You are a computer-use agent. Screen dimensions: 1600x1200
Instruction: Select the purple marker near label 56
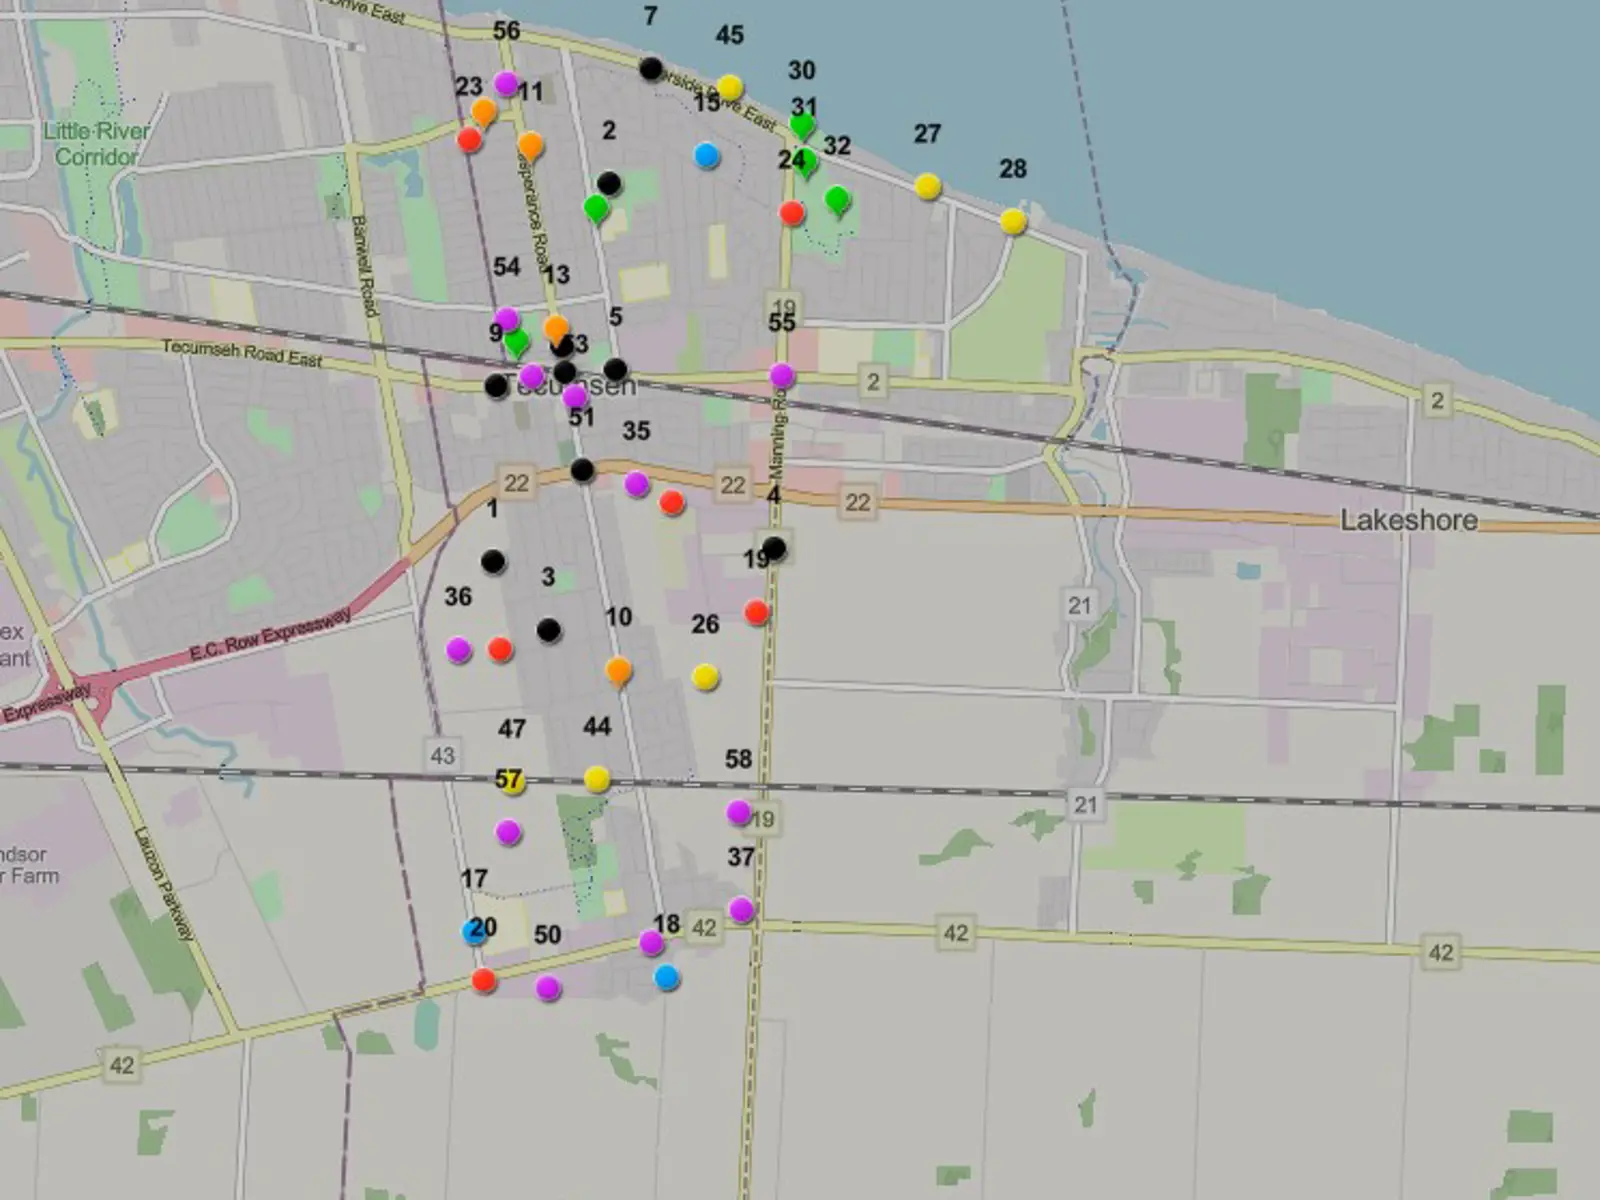tap(508, 84)
